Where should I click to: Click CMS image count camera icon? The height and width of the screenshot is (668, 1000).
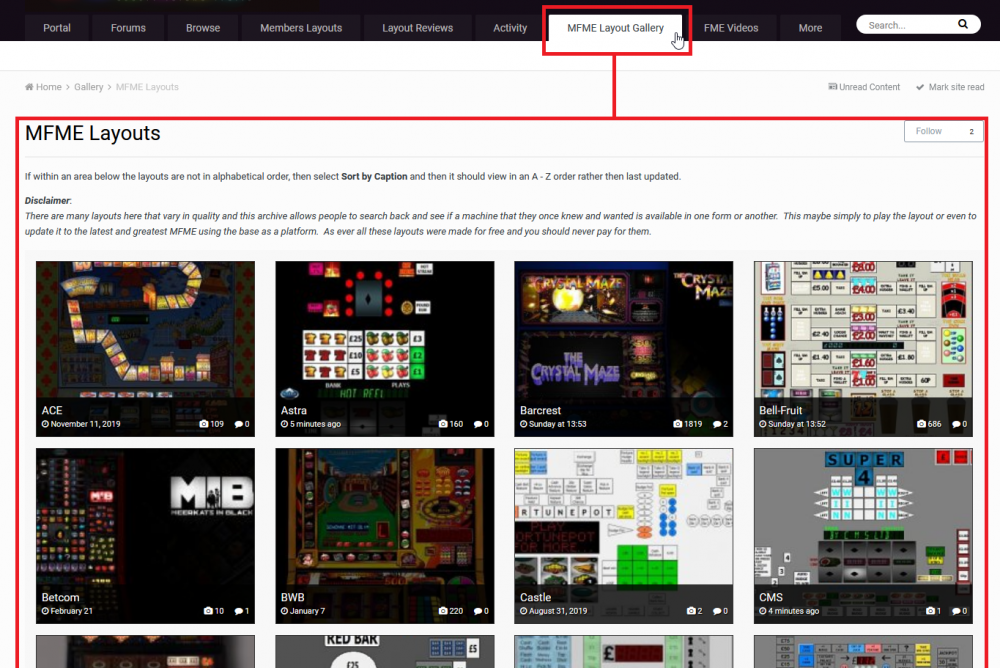tap(930, 611)
